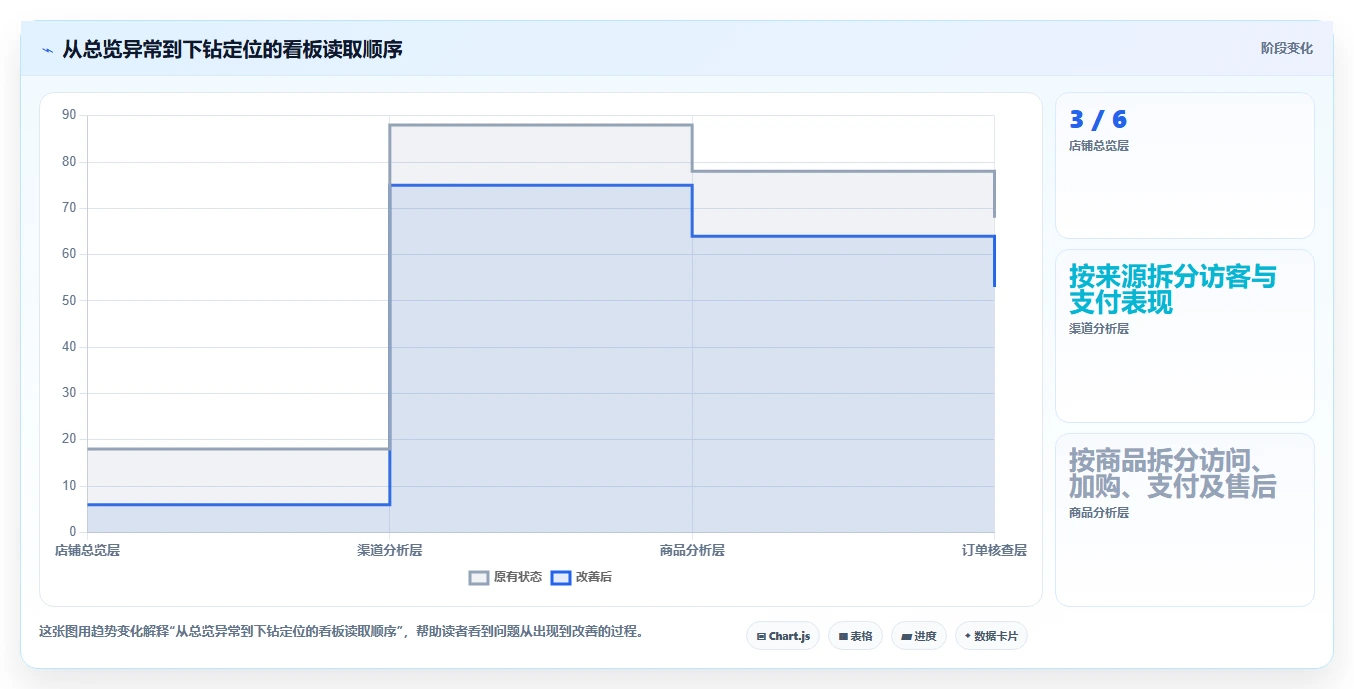
Task: Open the 按来源拆分访客与支付表现 card
Action: tap(1185, 336)
